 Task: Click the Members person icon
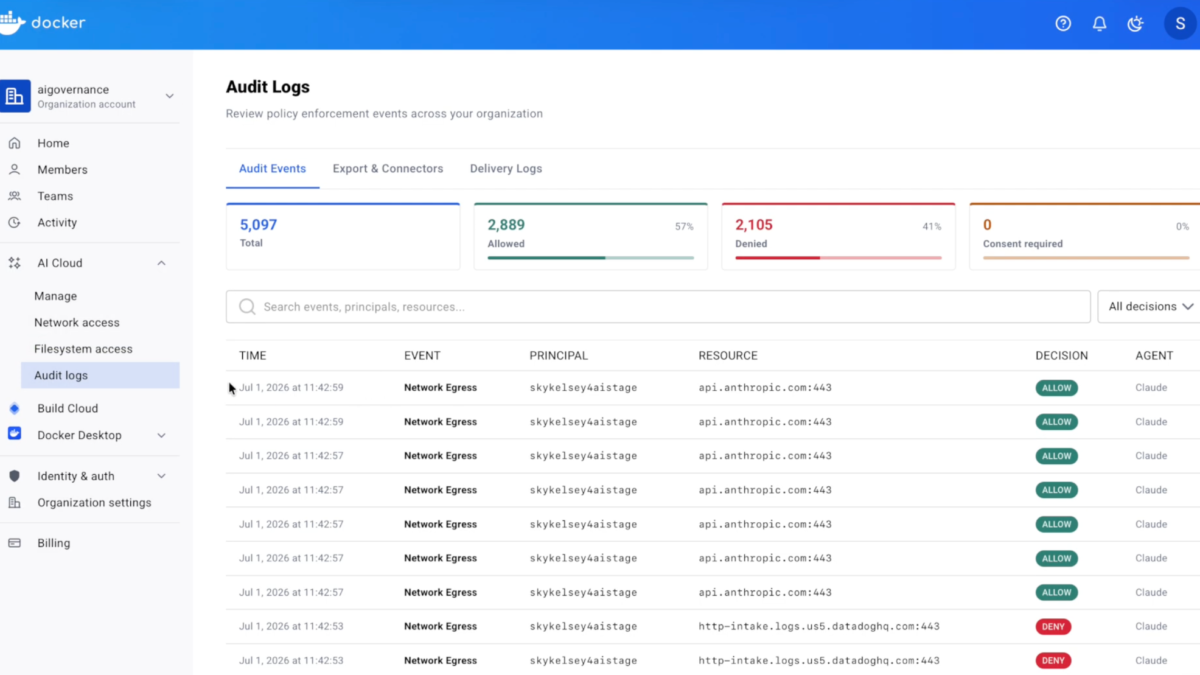[14, 170]
